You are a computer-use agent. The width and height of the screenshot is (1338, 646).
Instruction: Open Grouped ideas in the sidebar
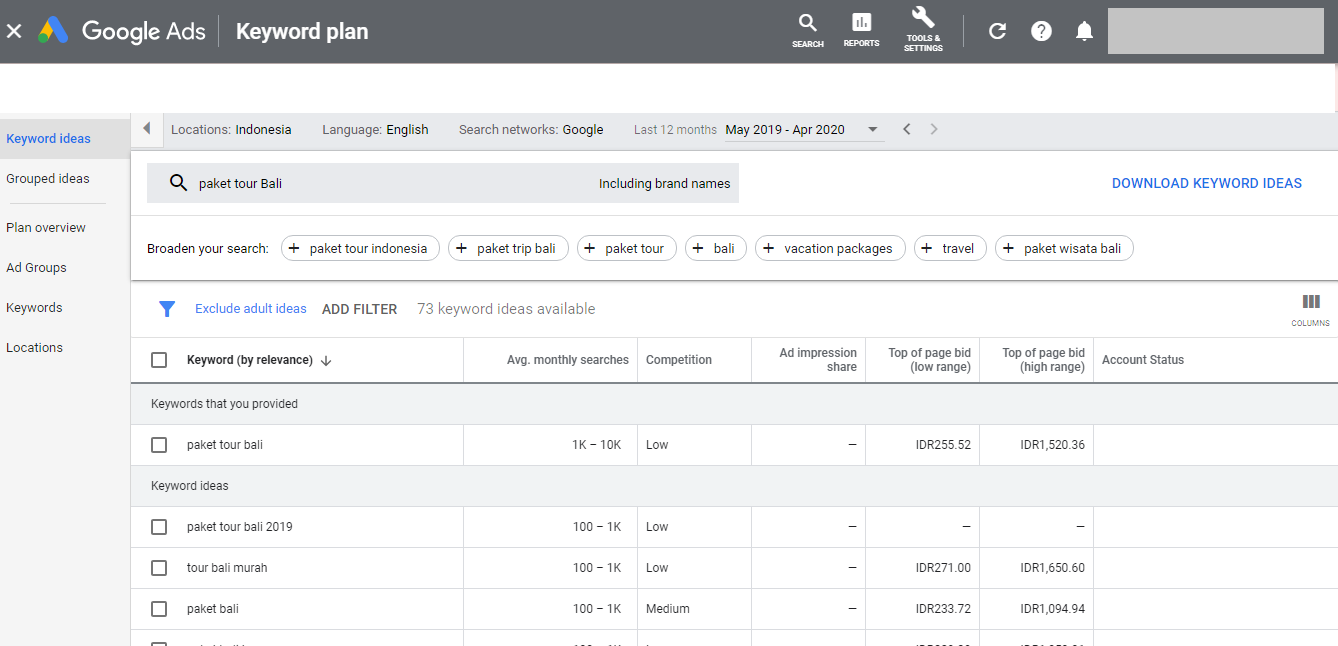coord(48,179)
